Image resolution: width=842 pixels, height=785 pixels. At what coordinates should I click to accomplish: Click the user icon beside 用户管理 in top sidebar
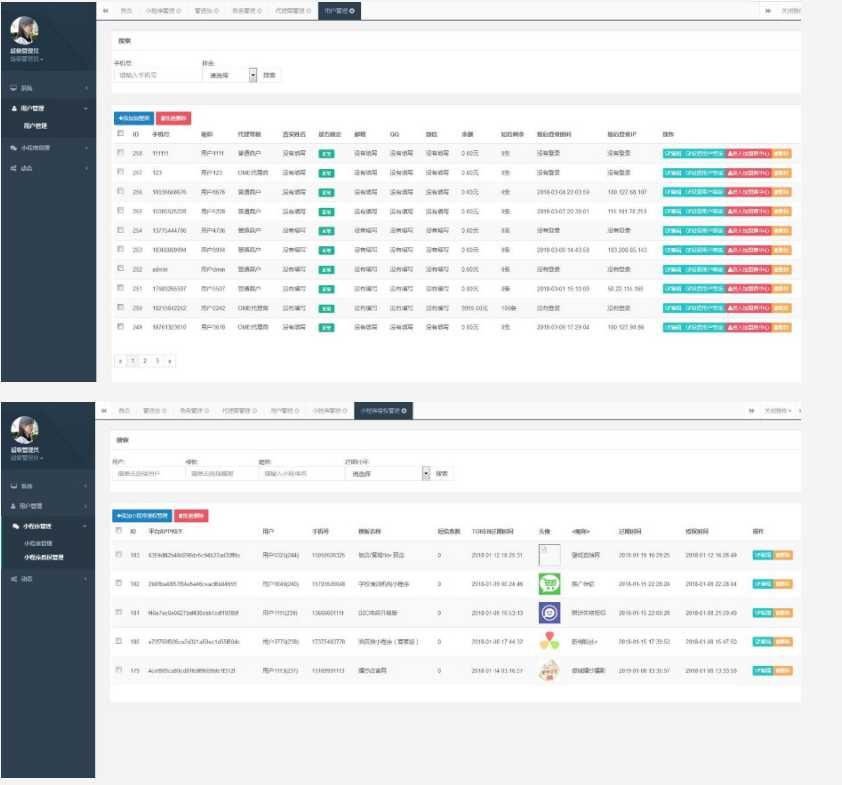click(x=14, y=108)
